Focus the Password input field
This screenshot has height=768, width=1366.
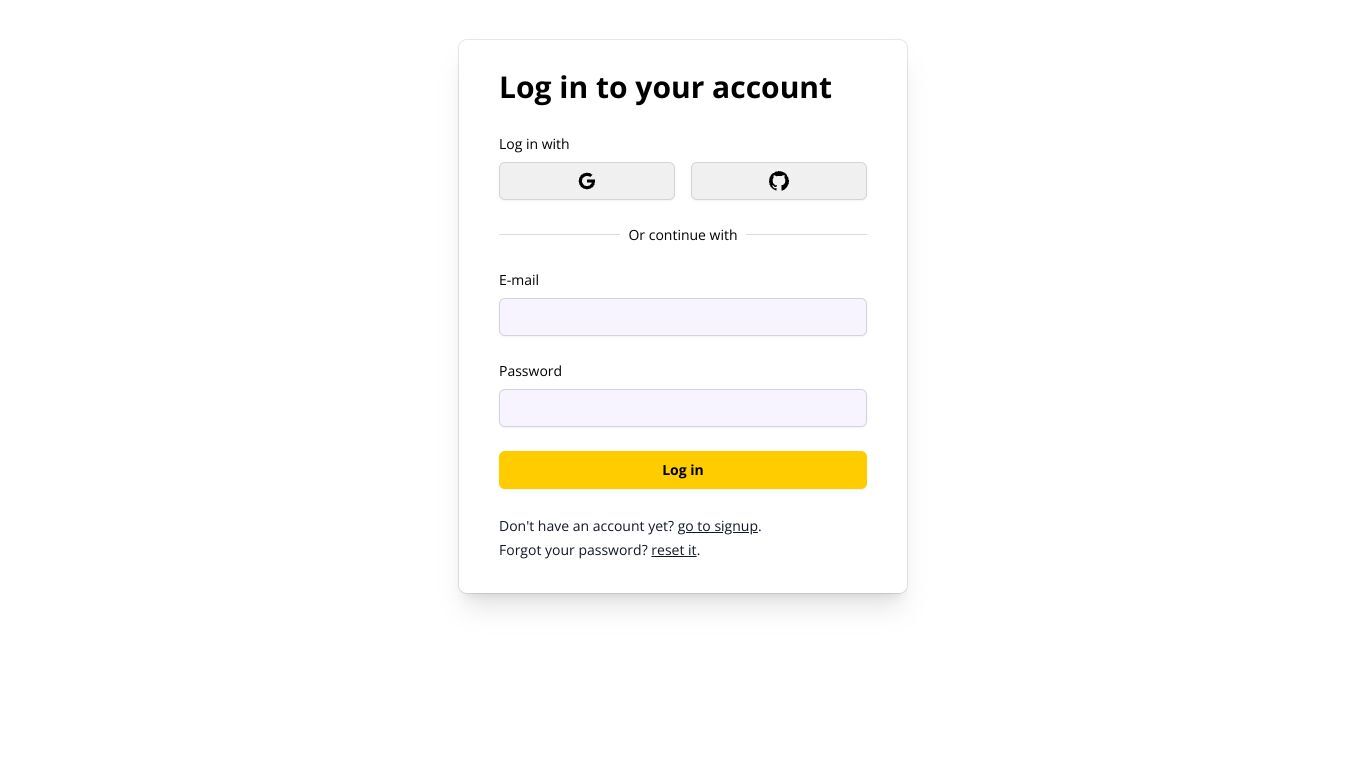(x=683, y=408)
